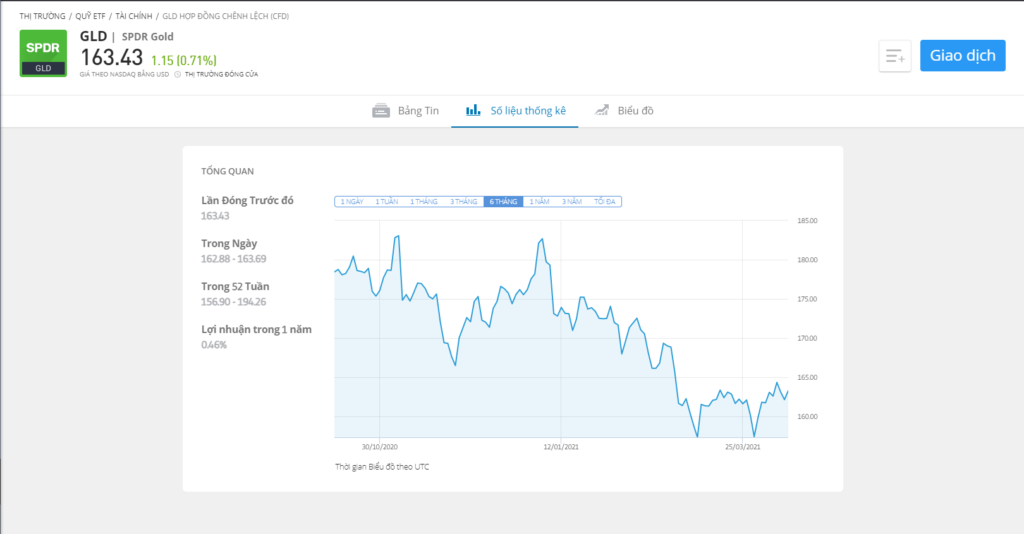Viewport: 1024px width, 534px height.
Task: Click the Trong 52 Tuần label
Action: (x=235, y=287)
